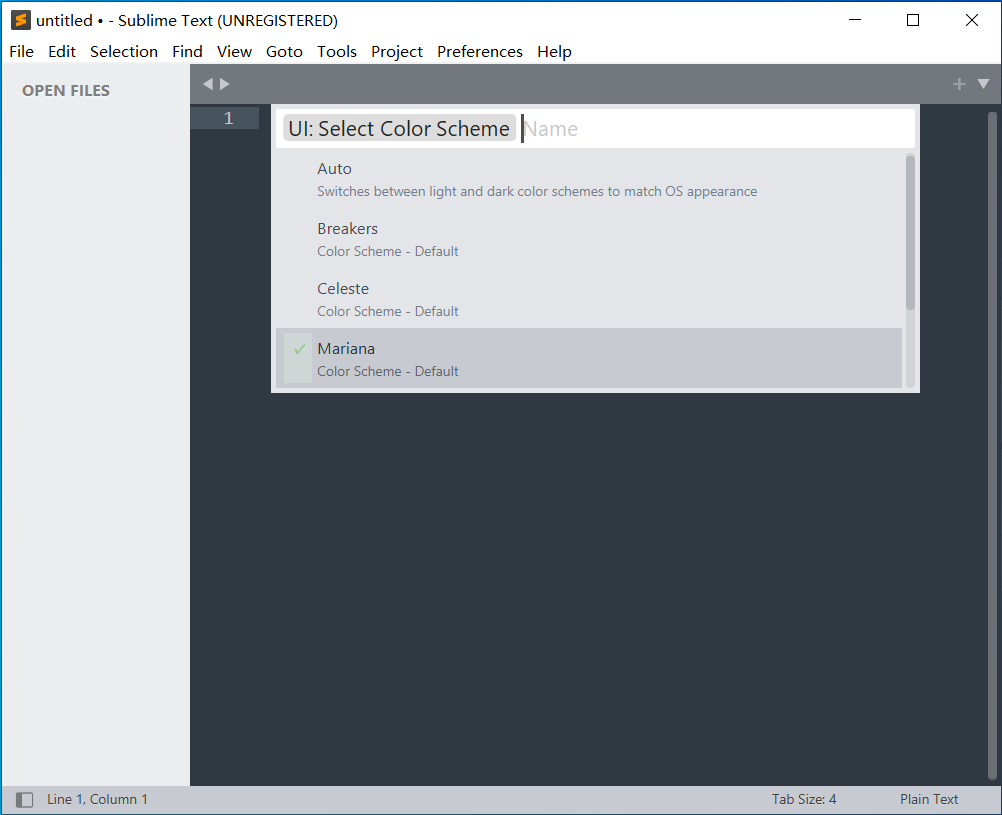Open the Goto menu
The height and width of the screenshot is (815, 1002).
tap(284, 51)
